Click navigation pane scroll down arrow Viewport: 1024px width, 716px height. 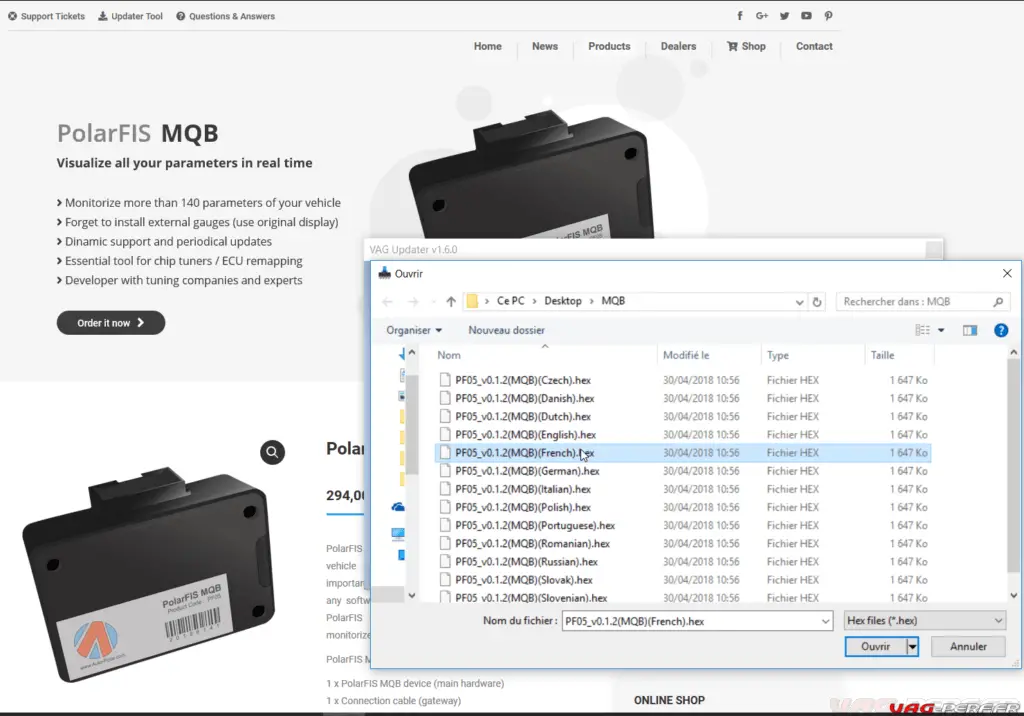(411, 595)
